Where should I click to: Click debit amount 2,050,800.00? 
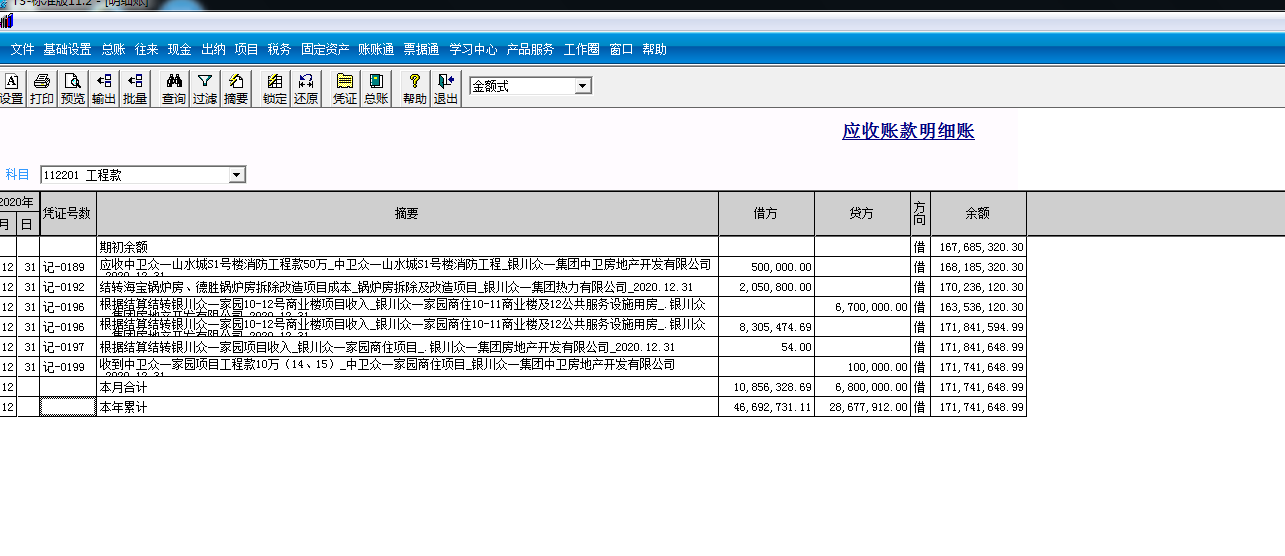click(x=776, y=287)
